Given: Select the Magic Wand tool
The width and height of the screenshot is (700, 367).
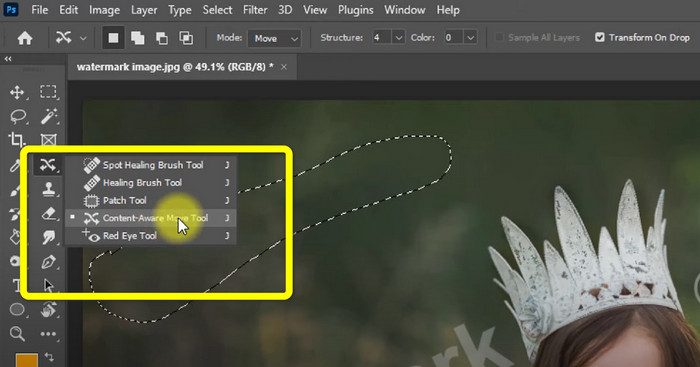Looking at the screenshot, I should tap(48, 117).
